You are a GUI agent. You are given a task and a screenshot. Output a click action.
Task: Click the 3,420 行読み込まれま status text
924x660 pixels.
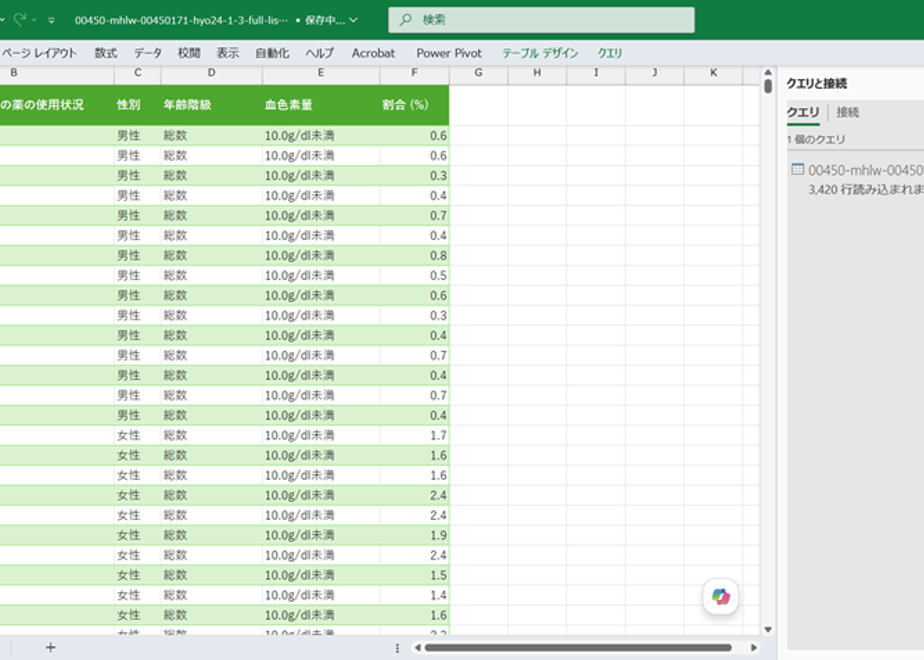[x=866, y=190]
